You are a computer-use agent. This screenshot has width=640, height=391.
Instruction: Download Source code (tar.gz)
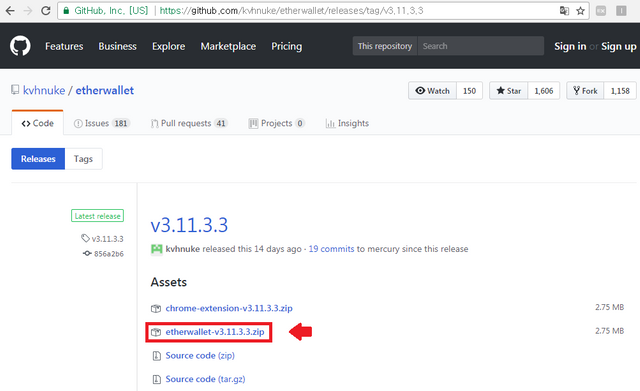pyautogui.click(x=205, y=379)
